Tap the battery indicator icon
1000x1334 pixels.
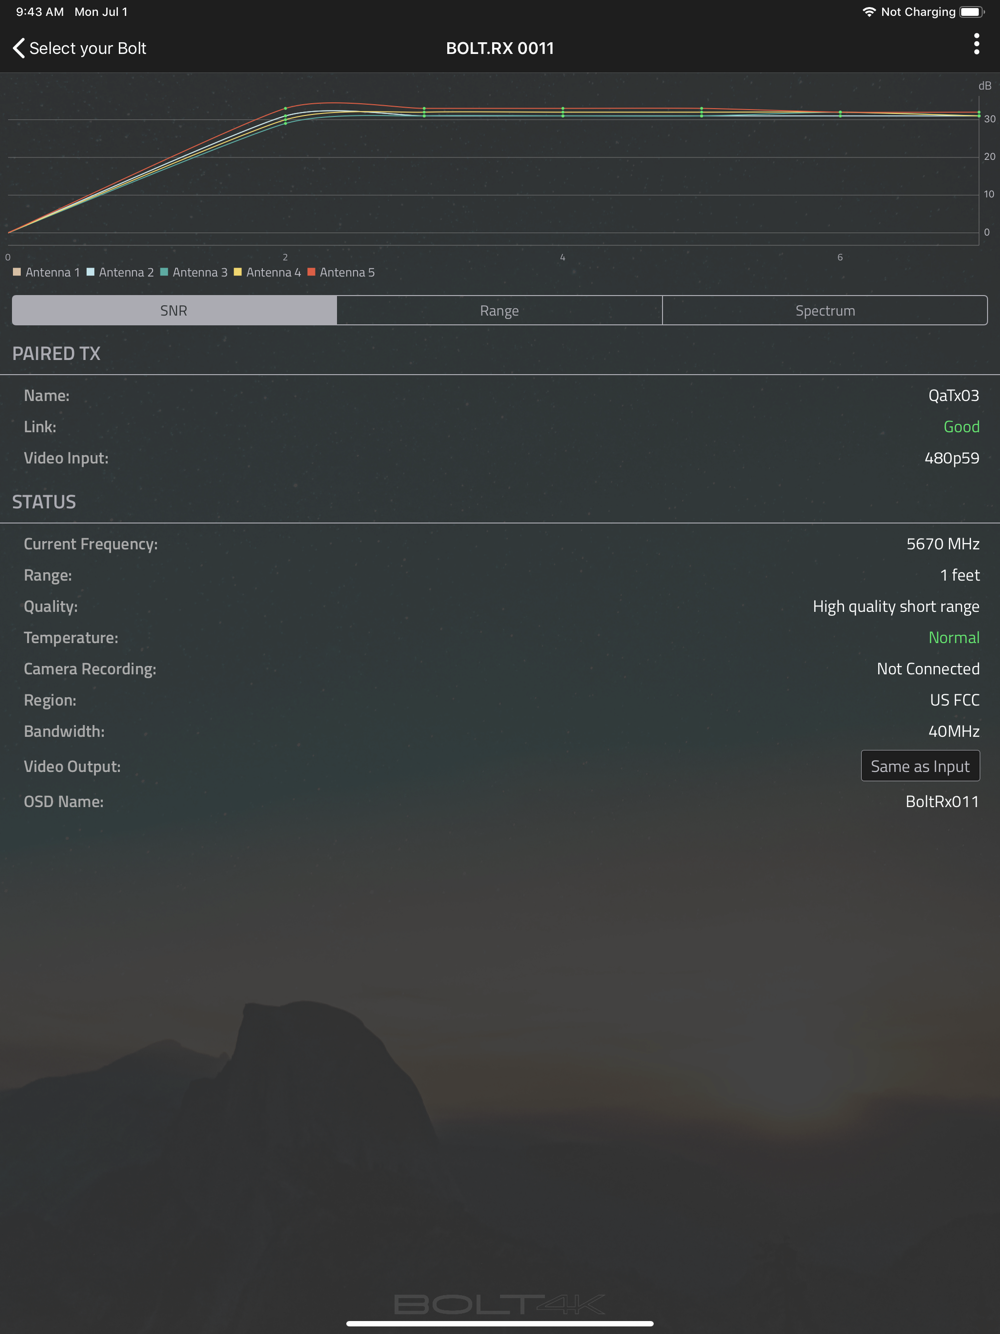point(972,12)
